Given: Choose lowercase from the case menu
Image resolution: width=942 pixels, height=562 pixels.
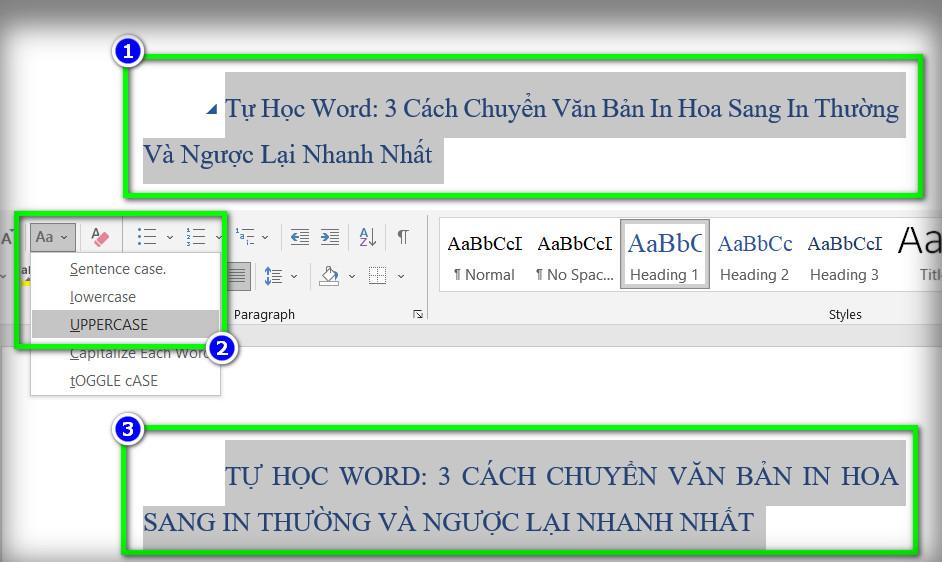Looking at the screenshot, I should click(125, 297).
